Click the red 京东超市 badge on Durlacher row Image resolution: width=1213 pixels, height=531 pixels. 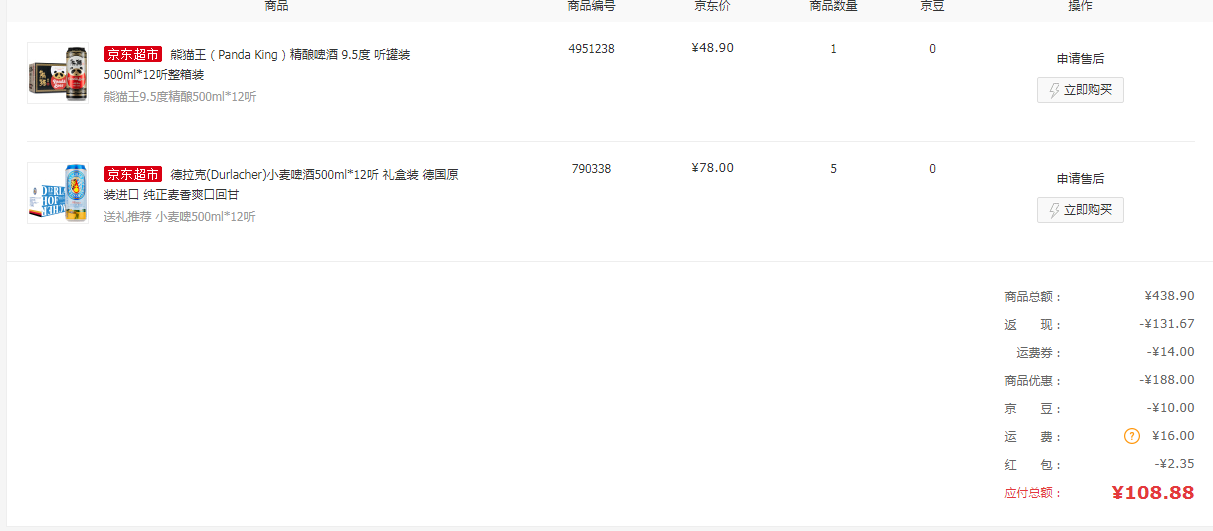133,174
